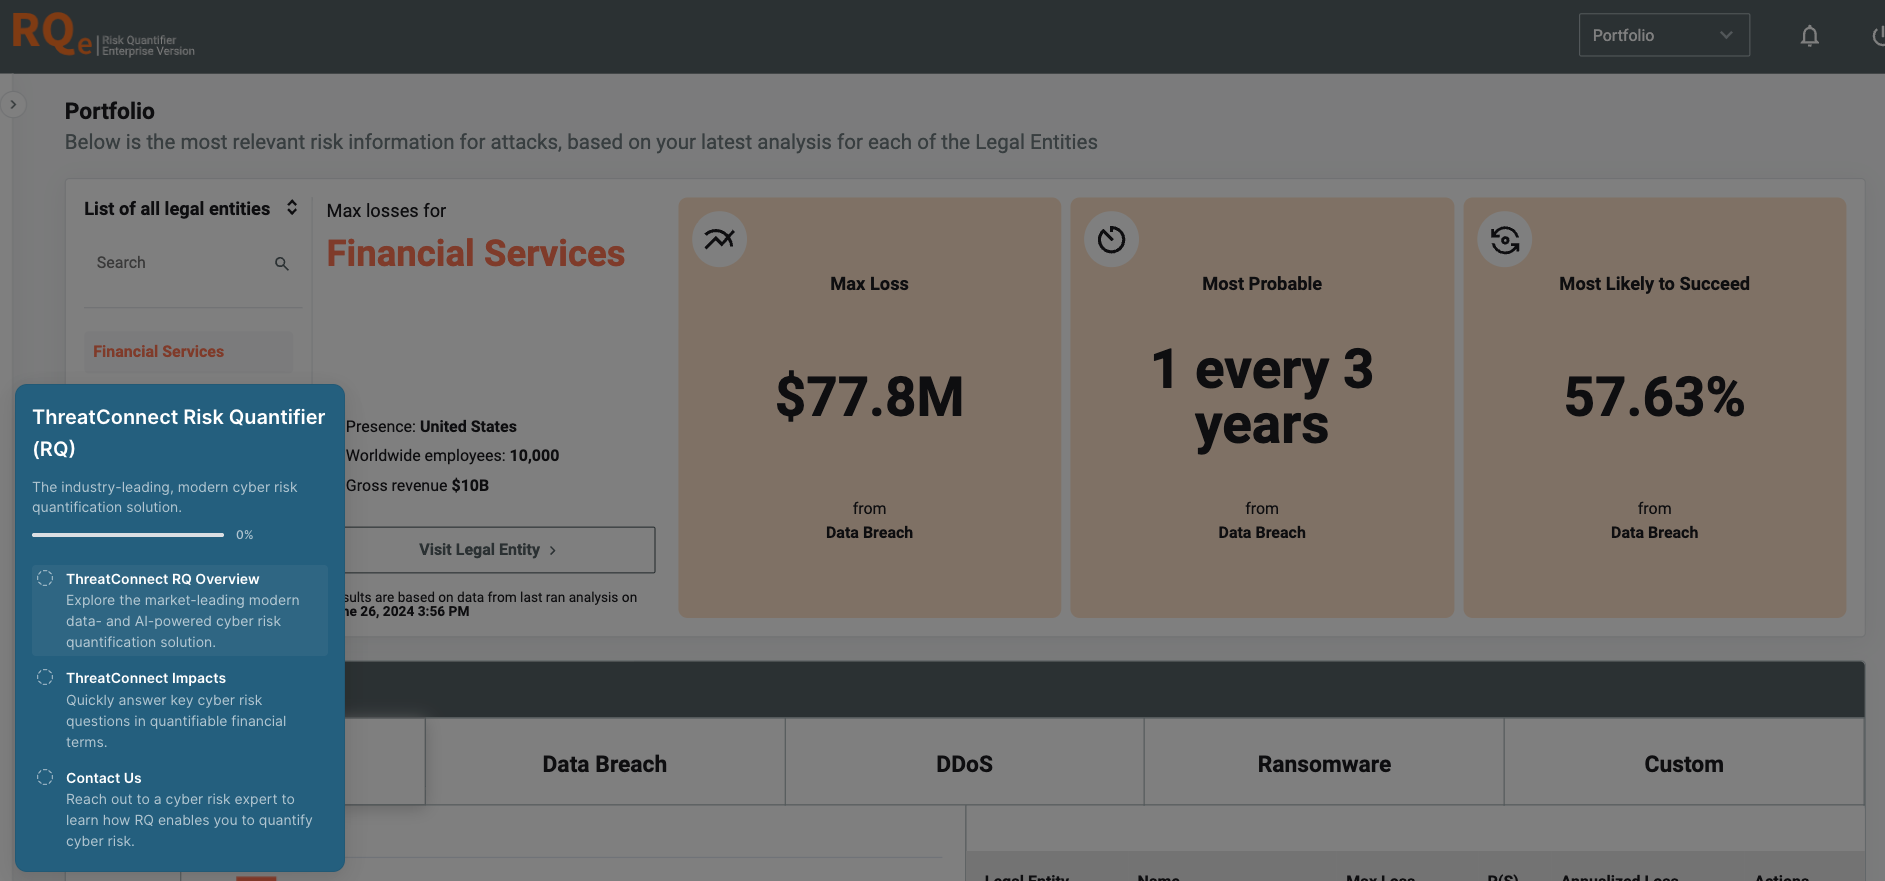Click the RQe Risk Quantifier logo
Viewport: 1885px width, 881px height.
click(103, 35)
